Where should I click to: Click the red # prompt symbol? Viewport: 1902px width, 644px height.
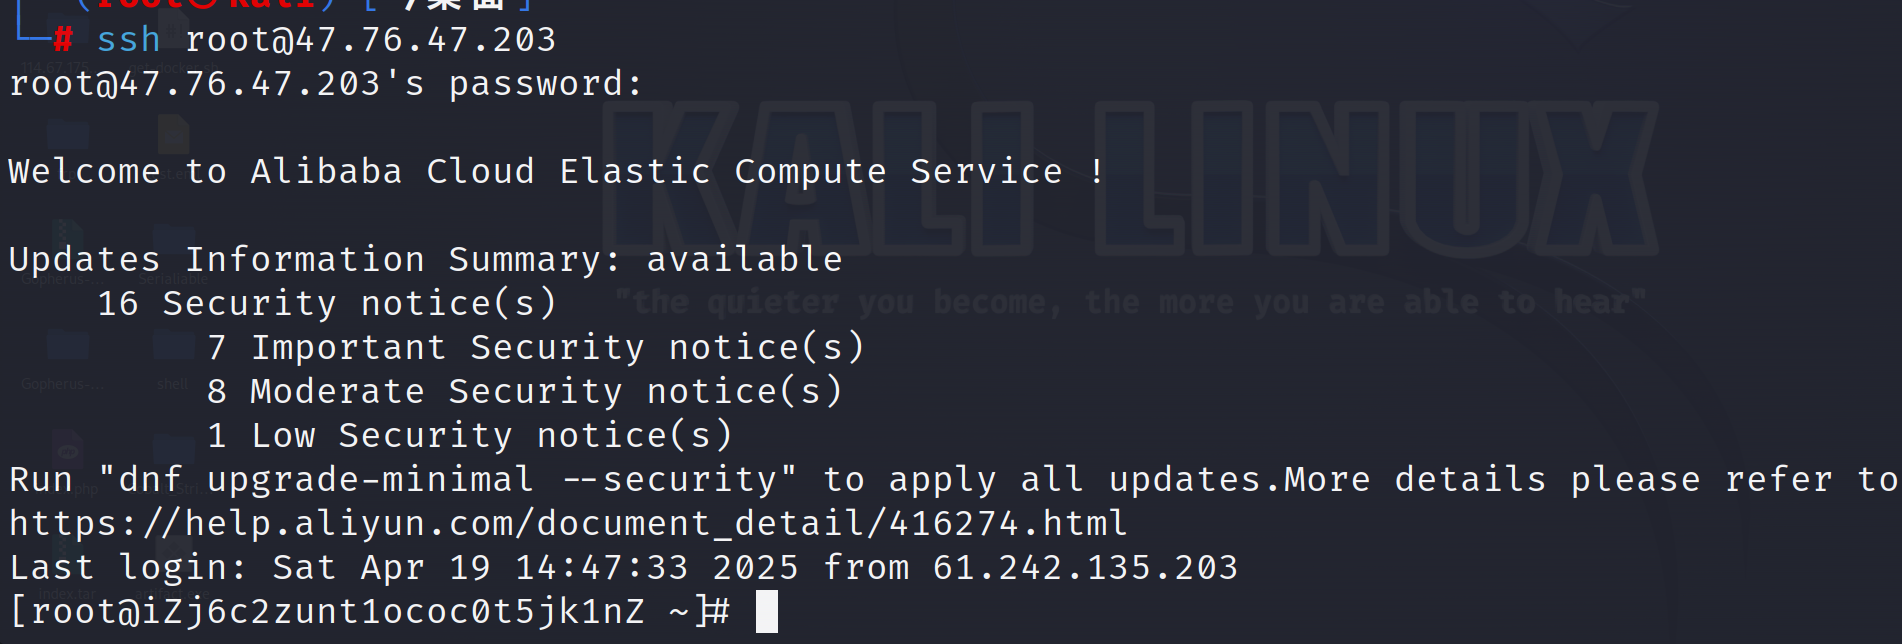63,40
